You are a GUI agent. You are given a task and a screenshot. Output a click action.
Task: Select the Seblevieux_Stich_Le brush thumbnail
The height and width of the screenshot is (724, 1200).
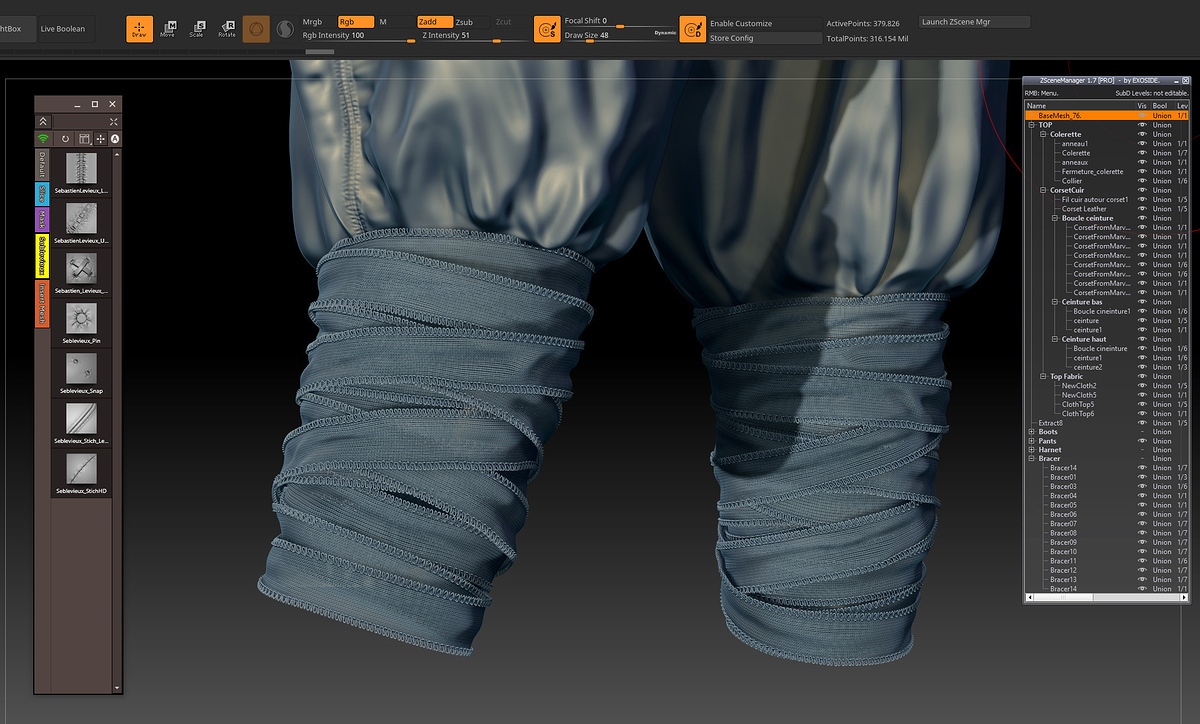[81, 418]
